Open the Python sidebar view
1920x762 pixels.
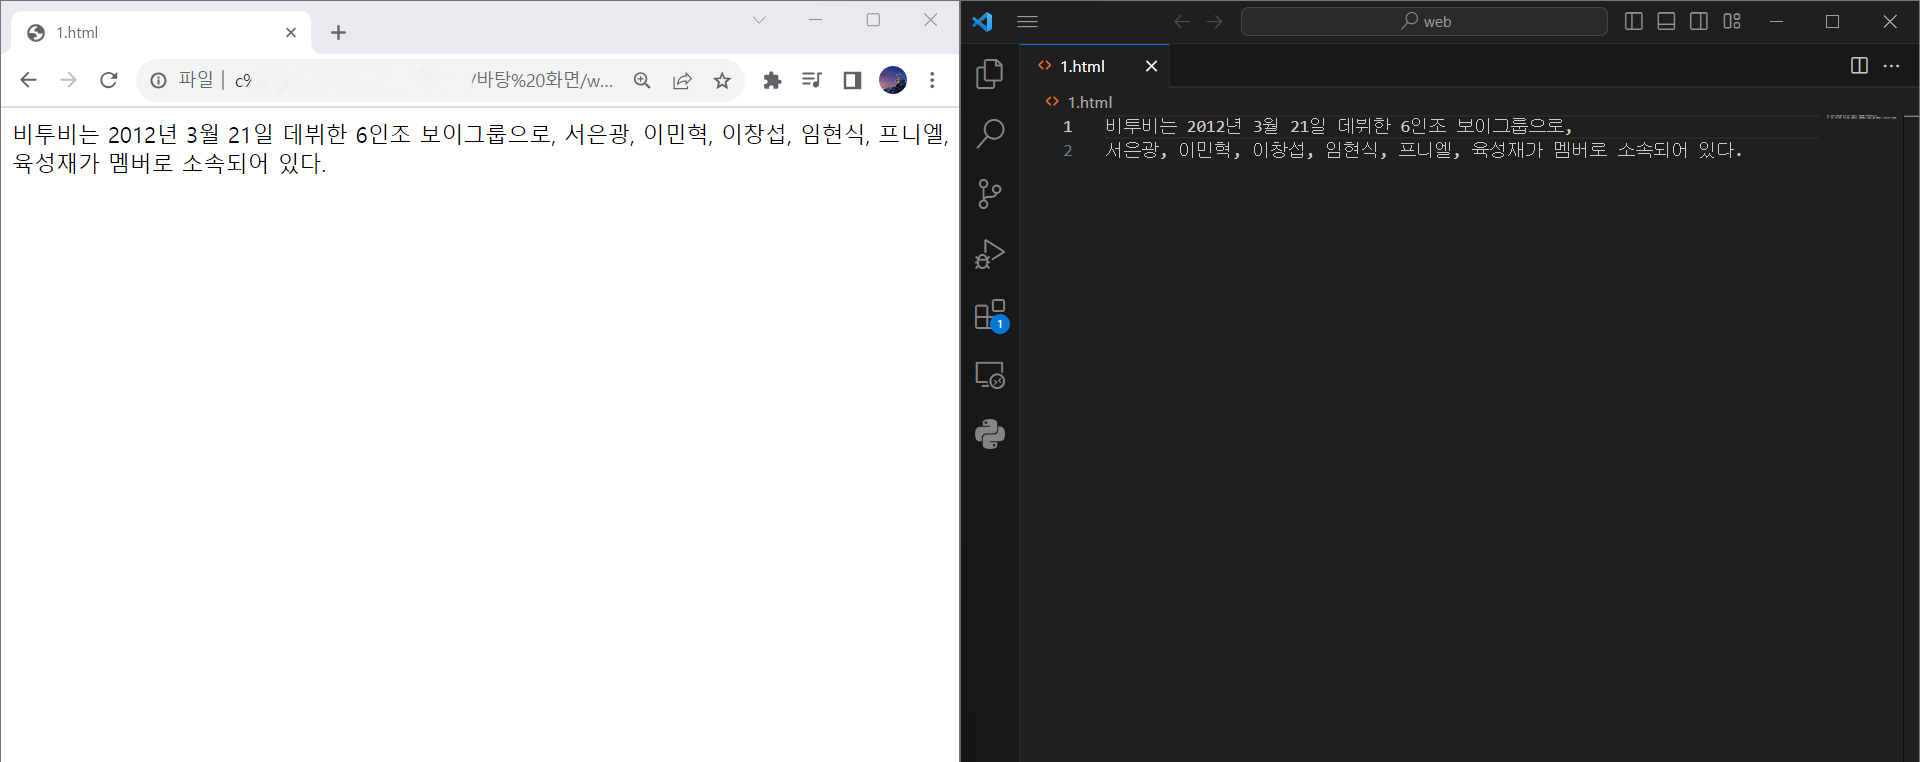pyautogui.click(x=990, y=434)
